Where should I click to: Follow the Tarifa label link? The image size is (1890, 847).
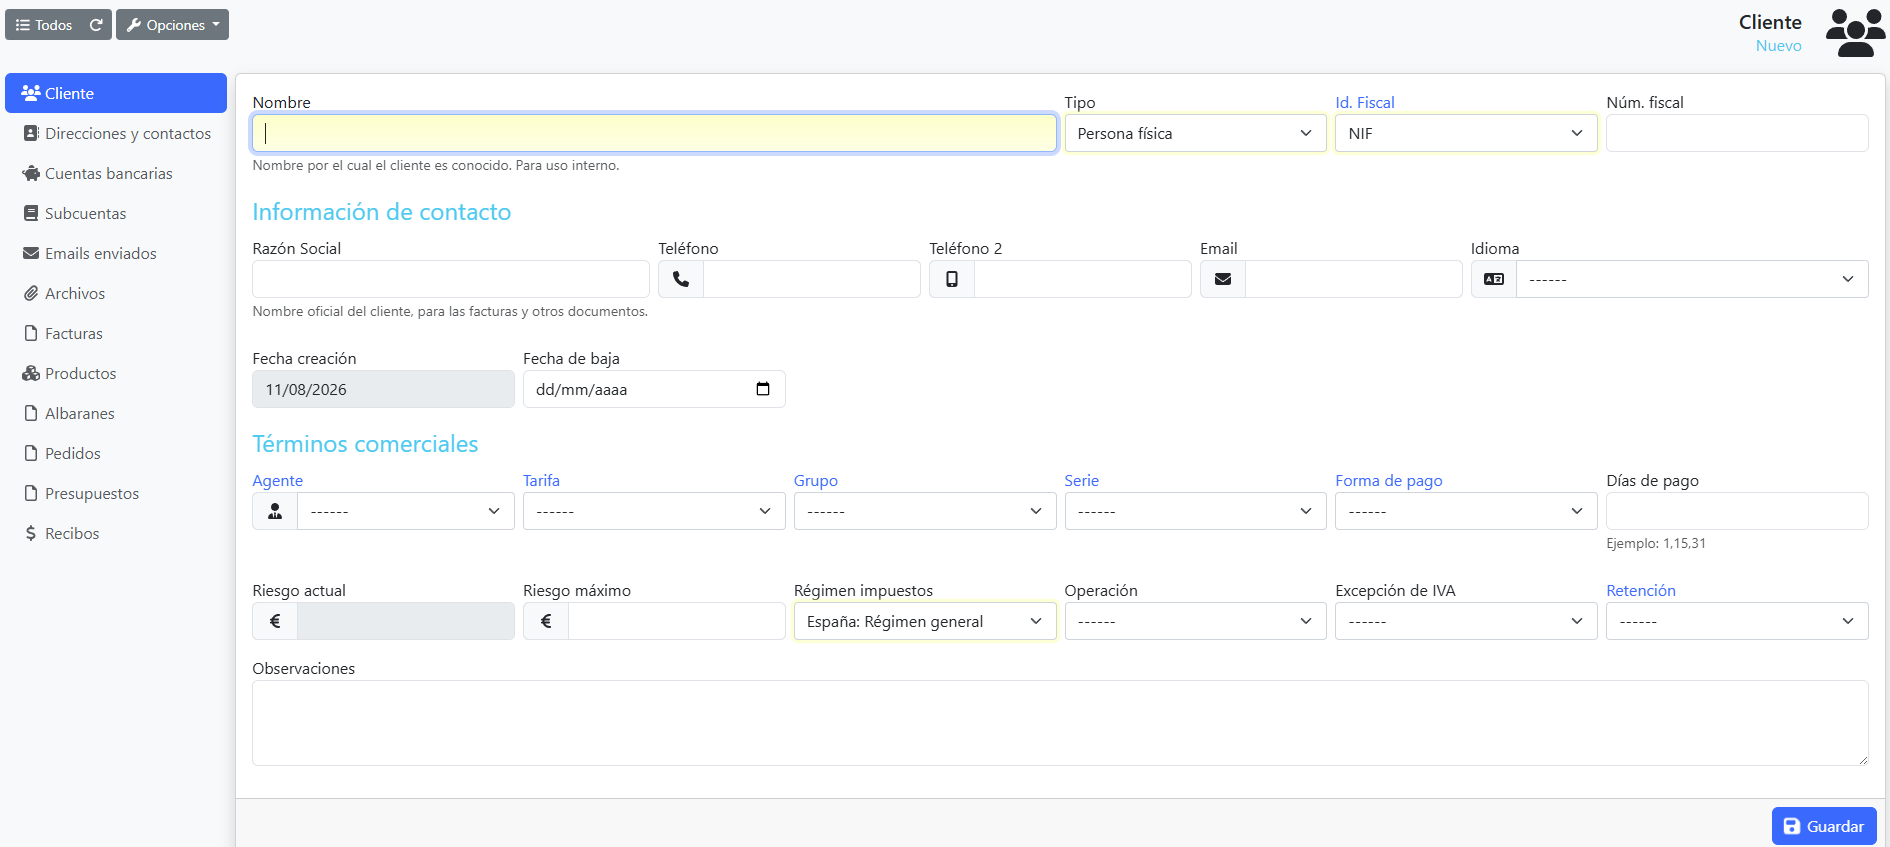pyautogui.click(x=541, y=481)
